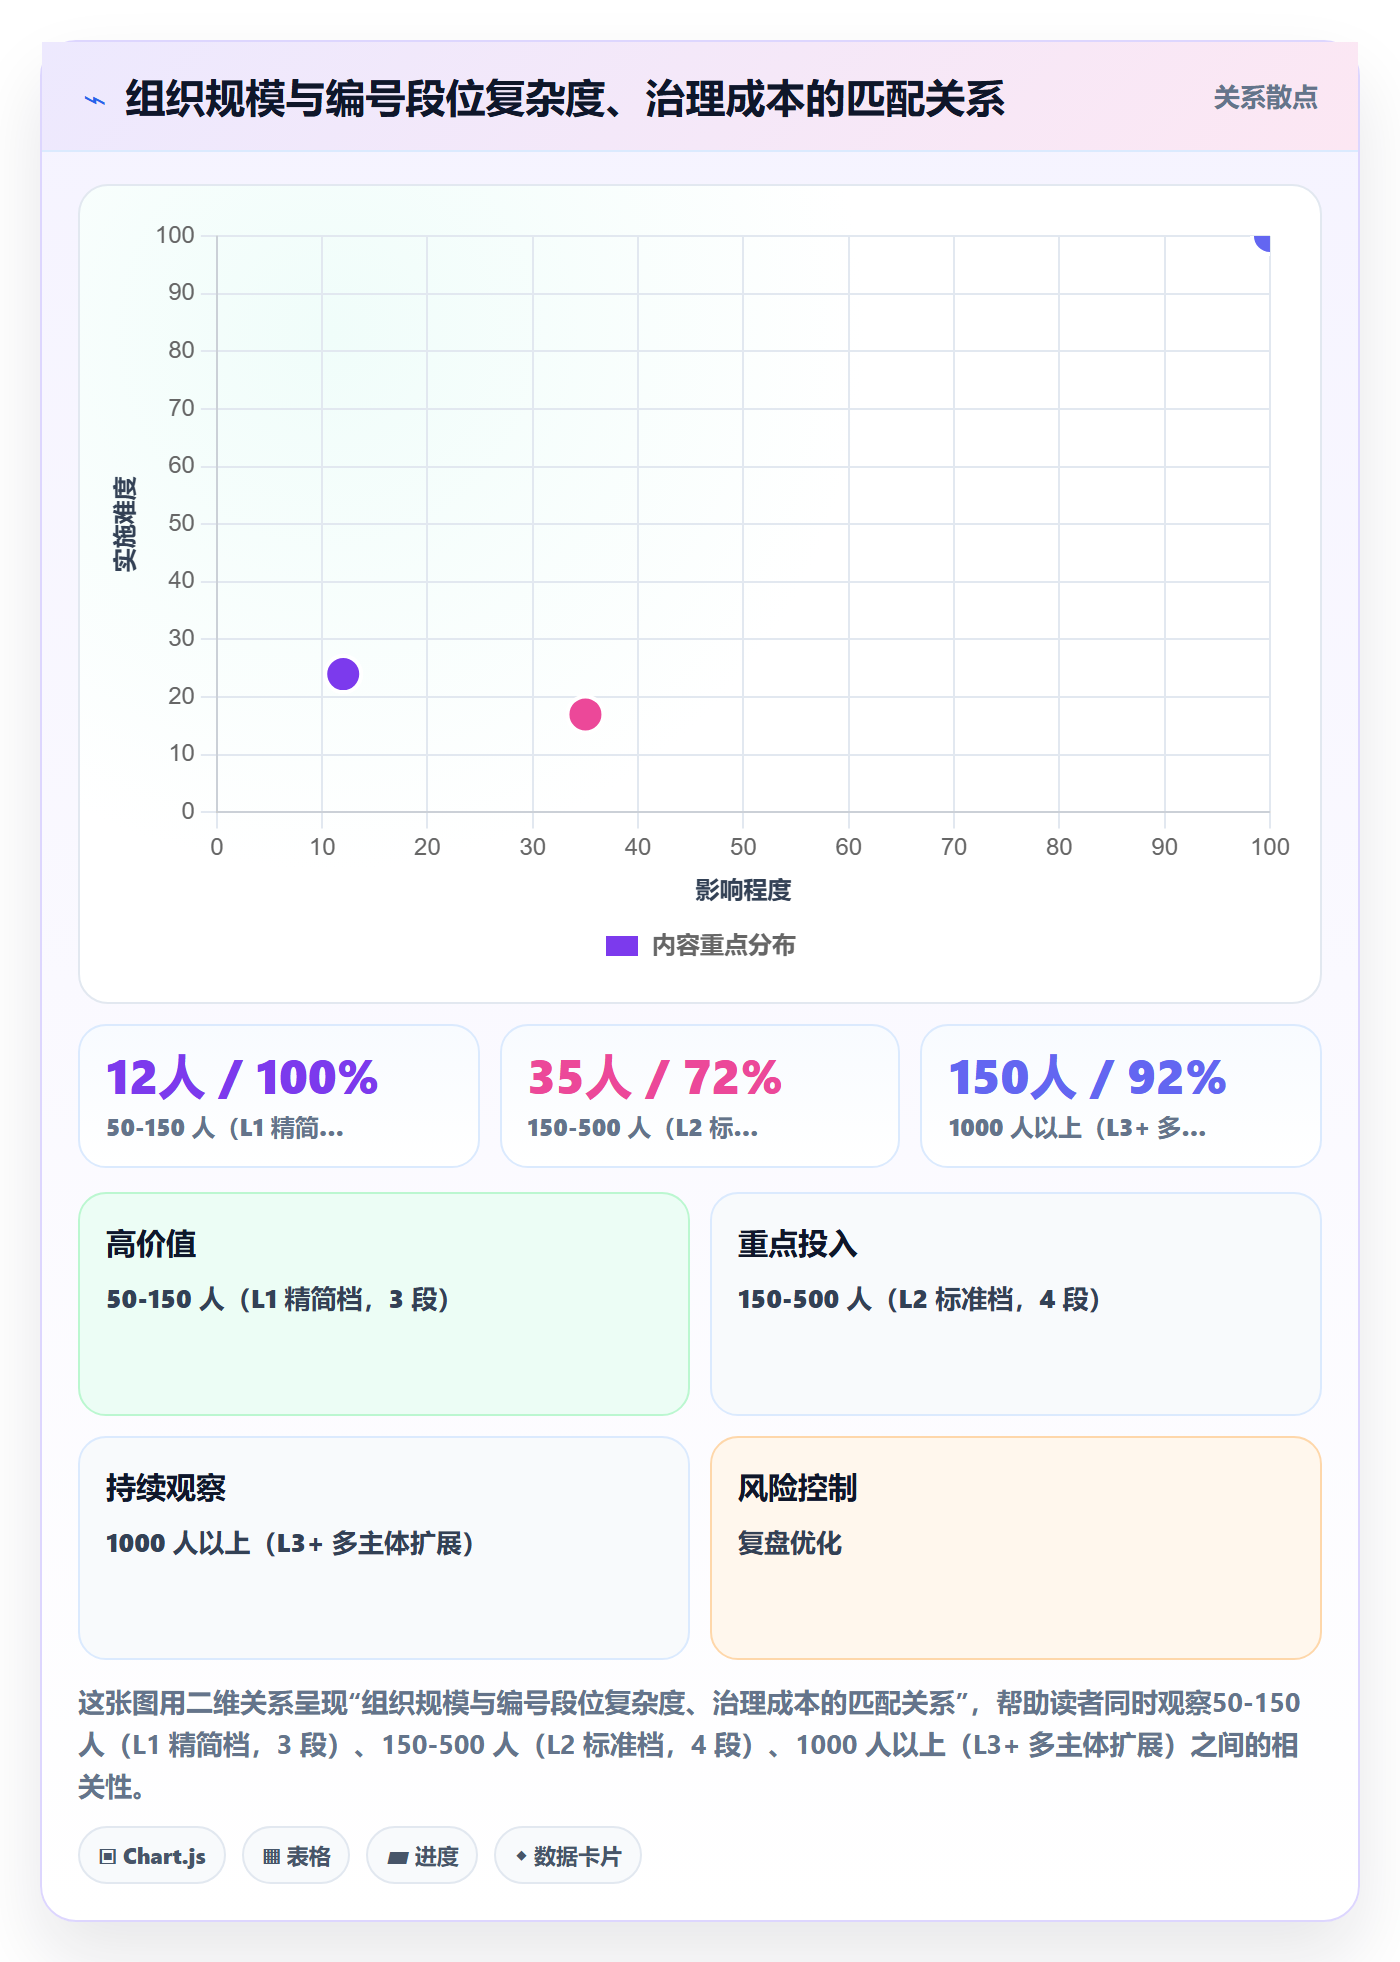The image size is (1400, 1962).
Task: Click the 表格 tag
Action: tap(296, 1856)
